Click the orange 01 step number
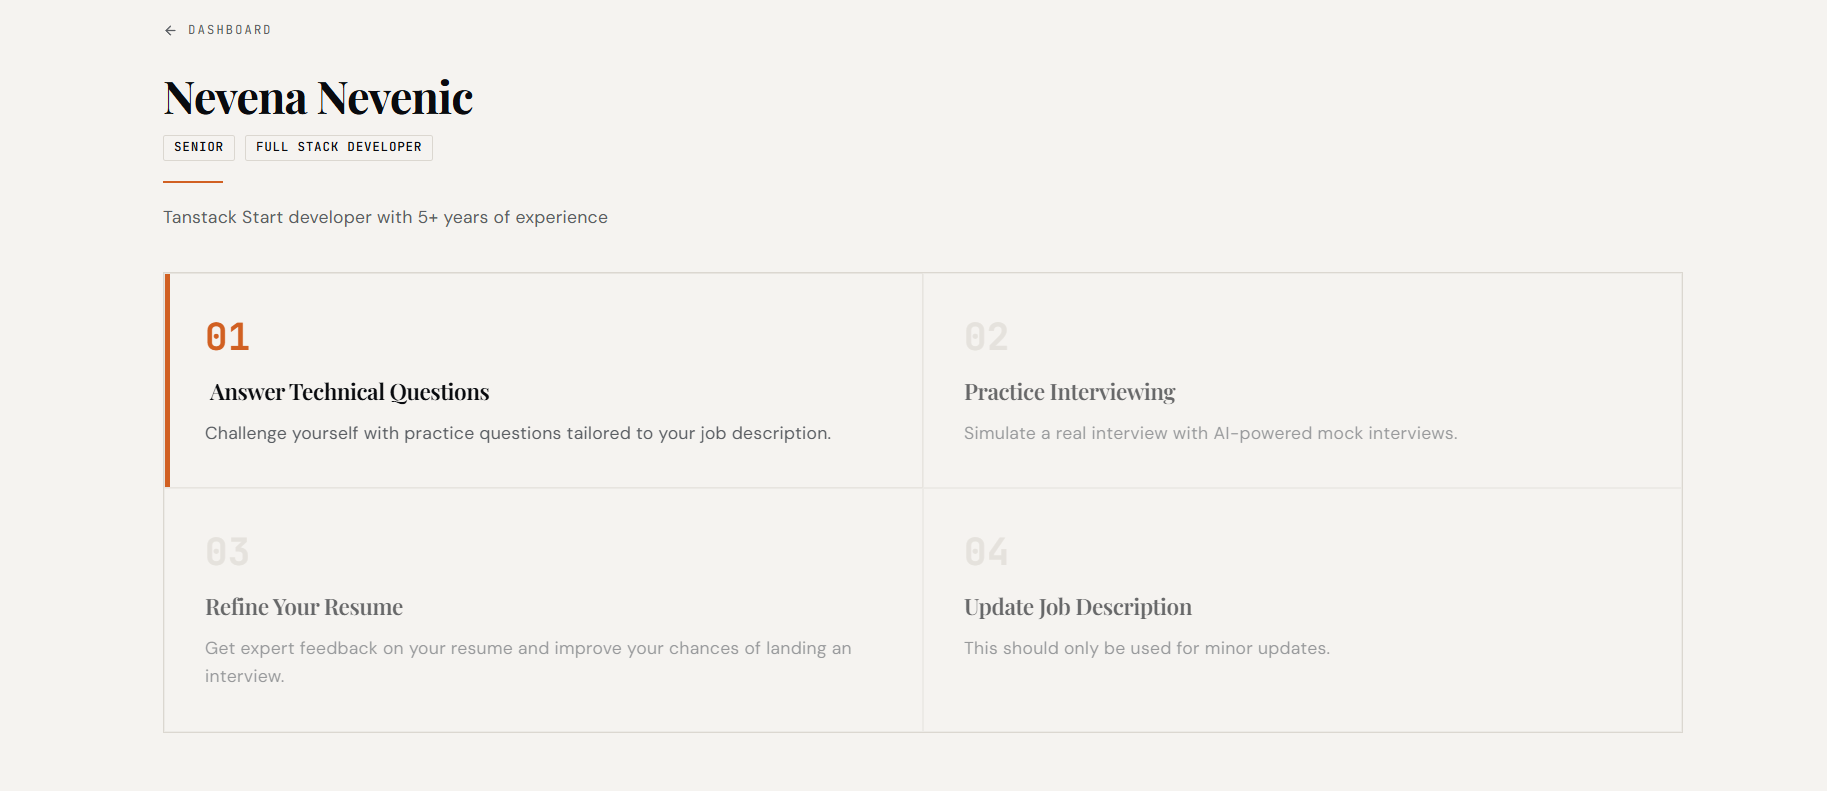 click(x=227, y=337)
